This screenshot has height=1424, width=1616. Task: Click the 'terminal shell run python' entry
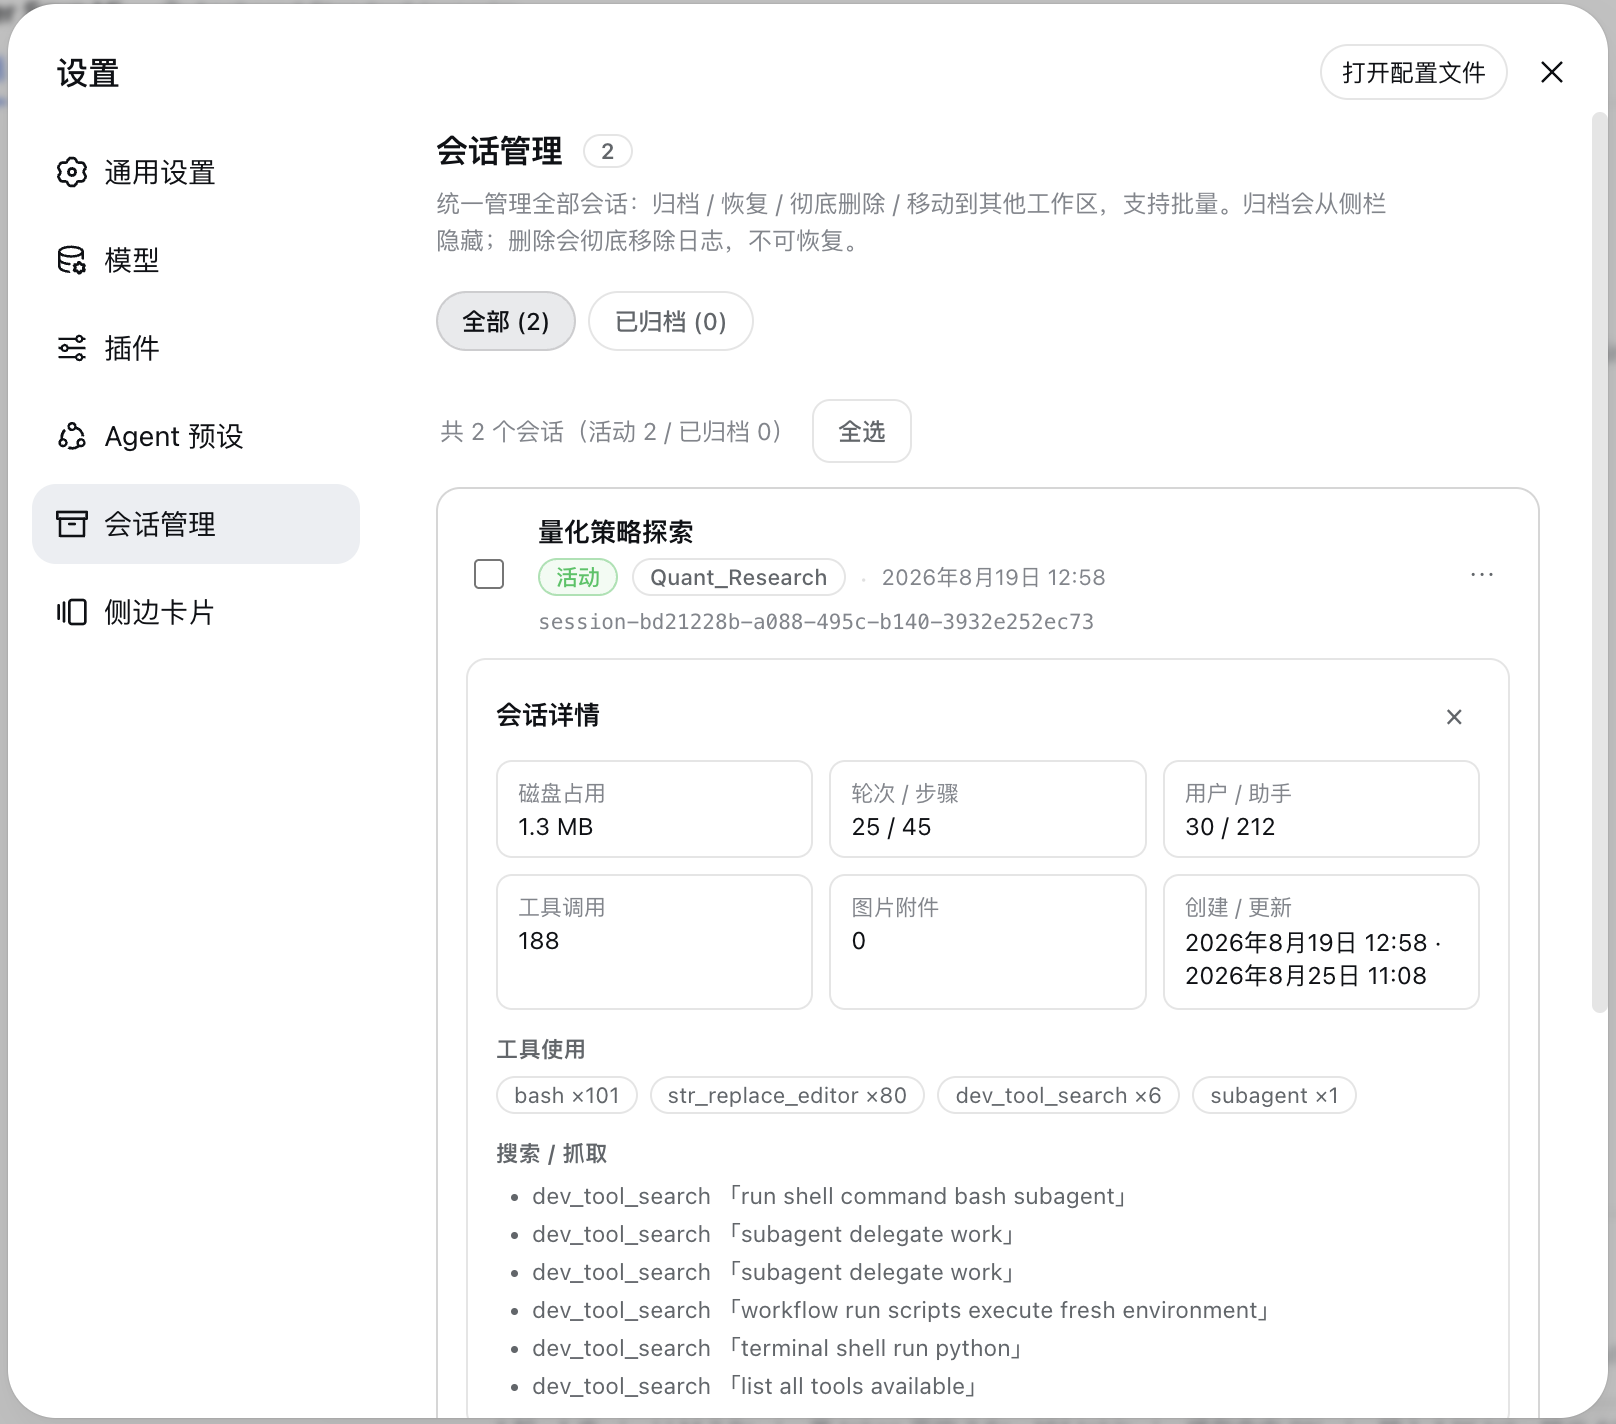click(x=777, y=1348)
